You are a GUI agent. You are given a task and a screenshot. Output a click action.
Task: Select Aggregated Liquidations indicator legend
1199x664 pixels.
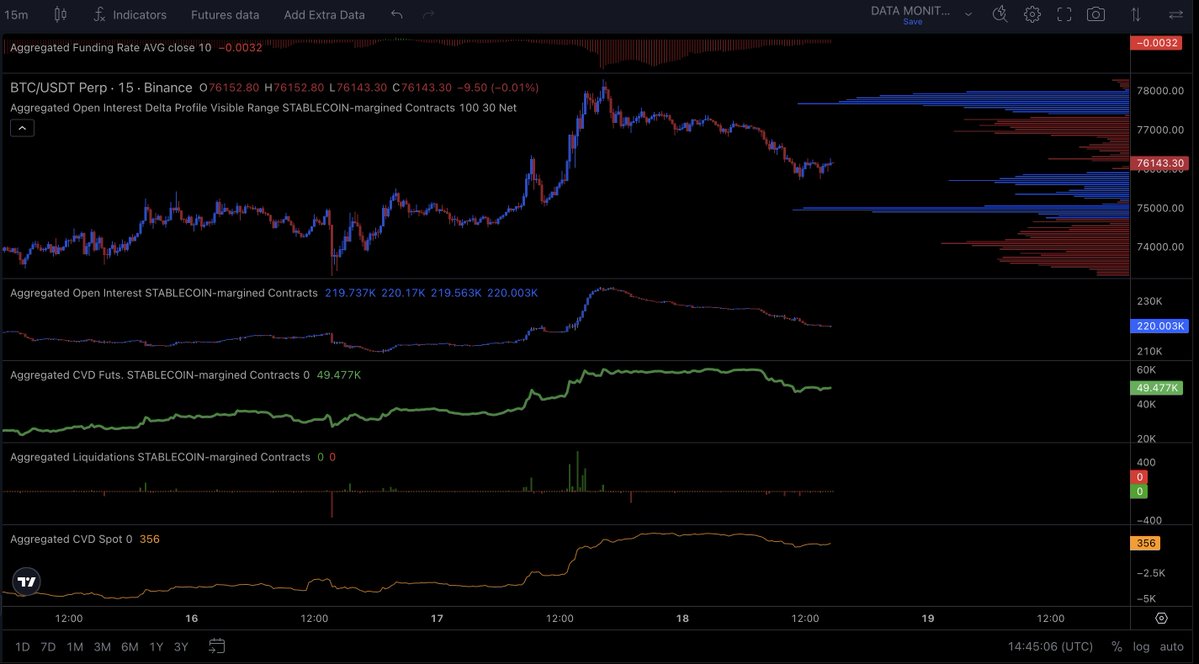(160, 457)
